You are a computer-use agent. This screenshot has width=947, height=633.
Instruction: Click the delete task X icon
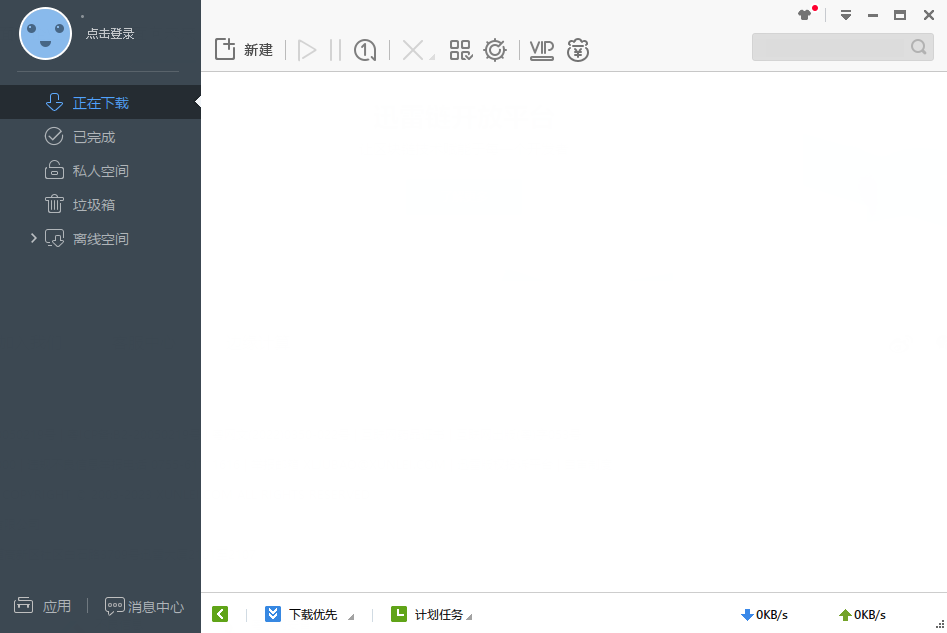click(413, 50)
